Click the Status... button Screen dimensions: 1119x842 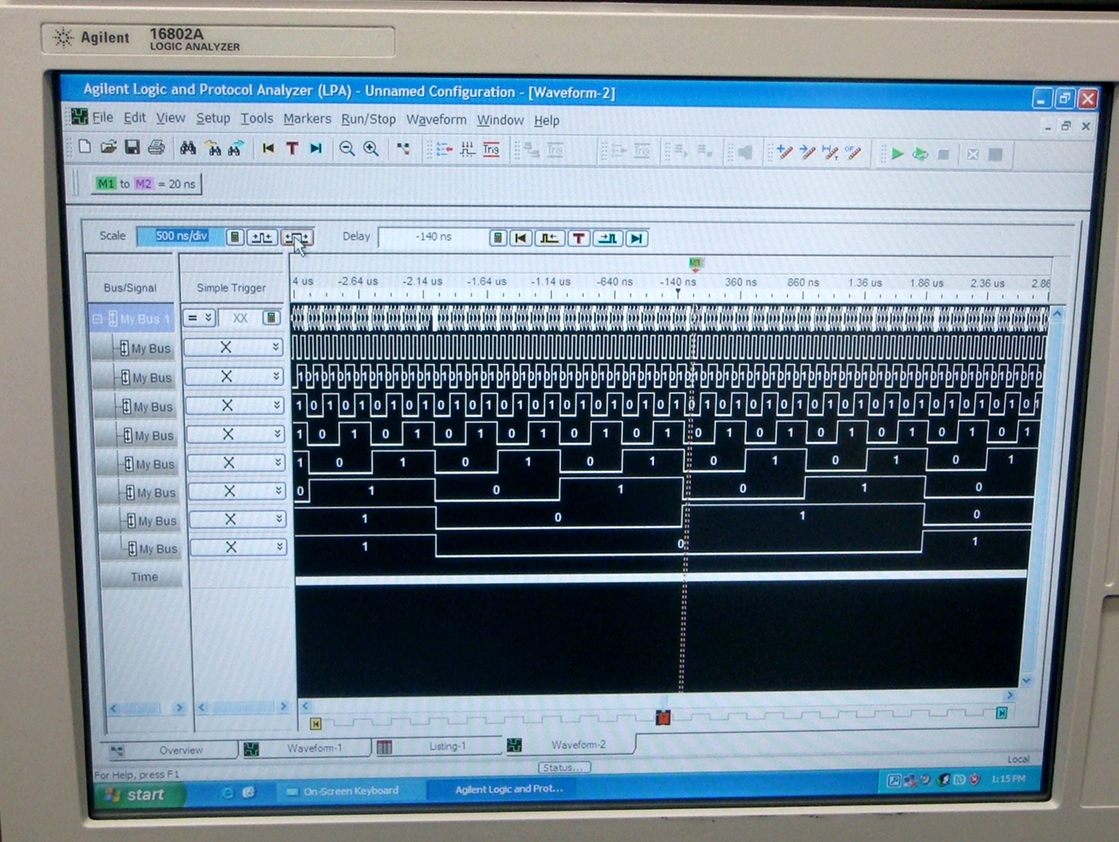564,768
